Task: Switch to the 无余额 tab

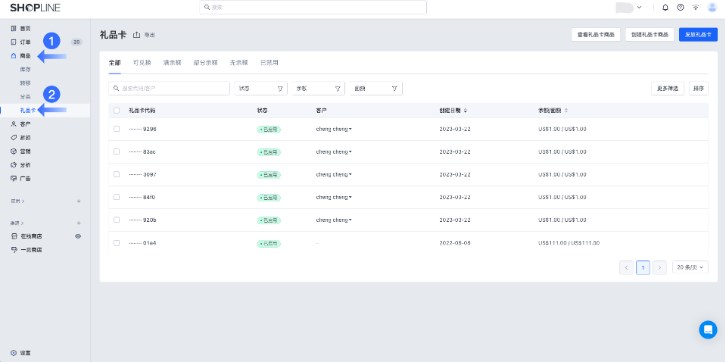Action: (239, 63)
